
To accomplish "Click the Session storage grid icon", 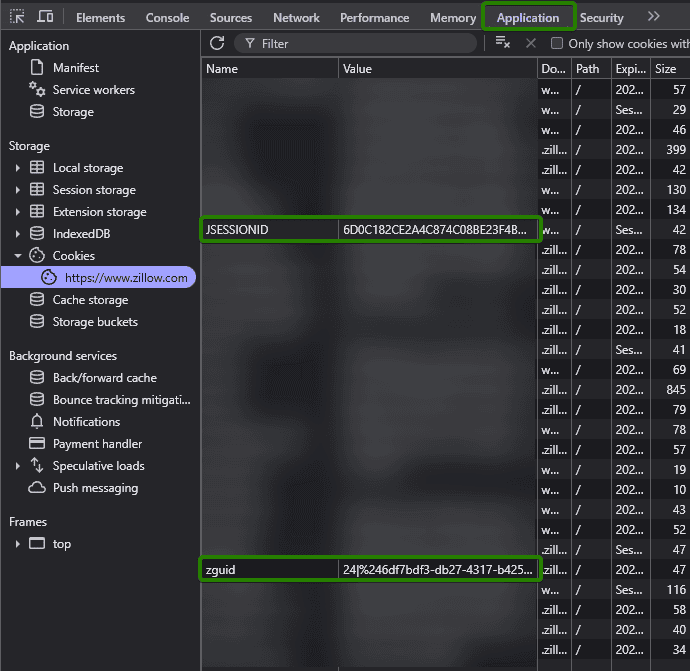I will 37,190.
